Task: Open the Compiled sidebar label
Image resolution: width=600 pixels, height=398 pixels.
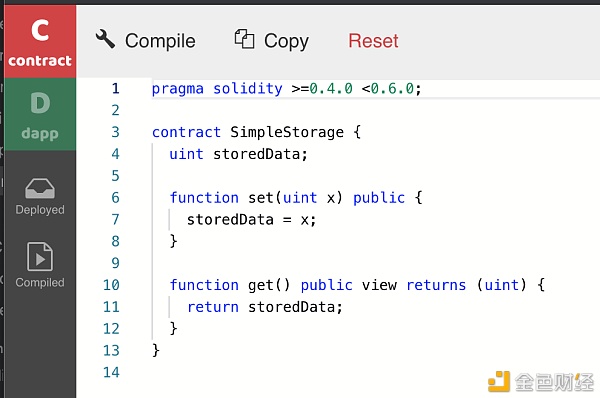Action: coord(40,282)
